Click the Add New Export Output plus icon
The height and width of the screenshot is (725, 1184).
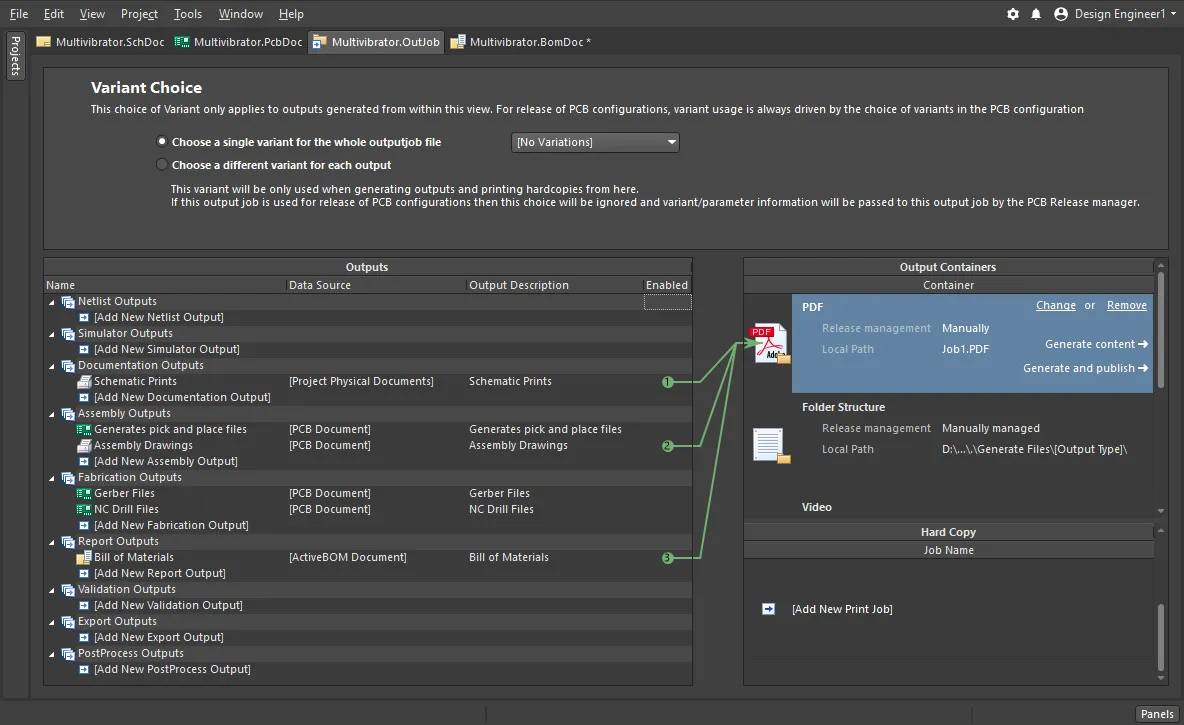84,637
